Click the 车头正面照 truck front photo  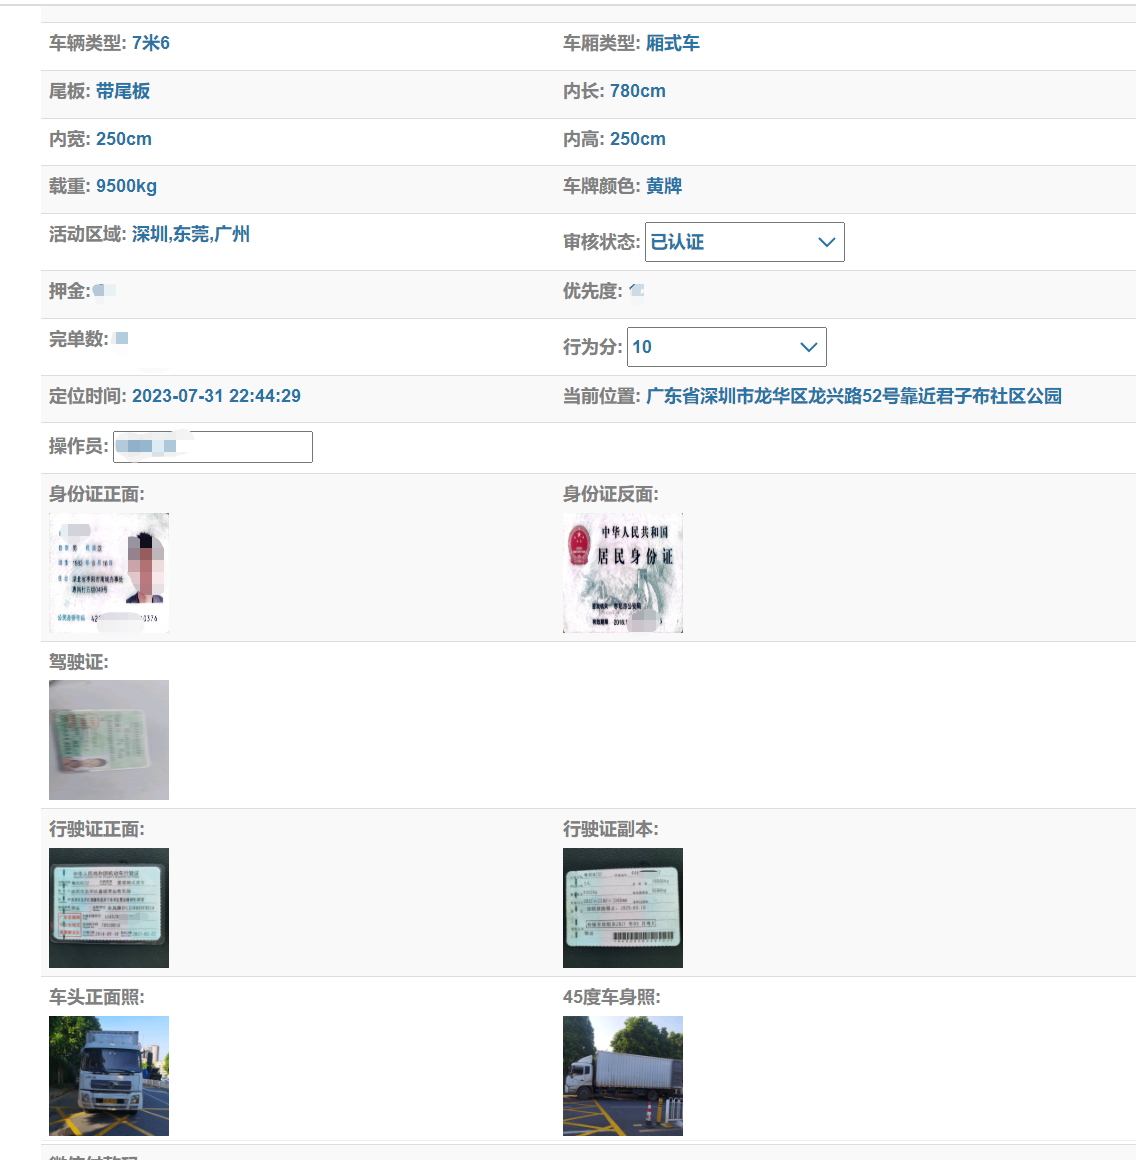coord(109,1075)
